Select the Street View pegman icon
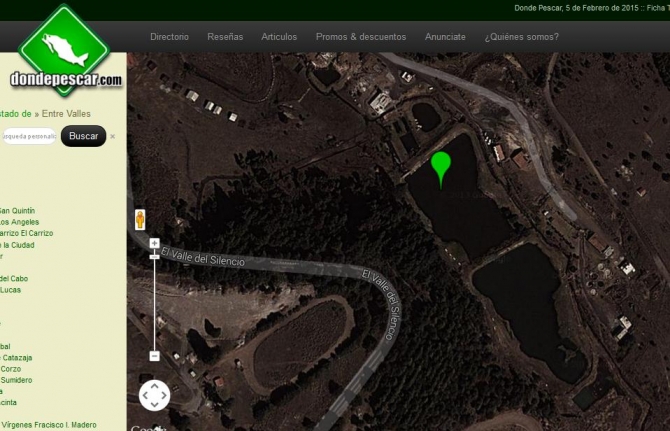 tap(140, 219)
